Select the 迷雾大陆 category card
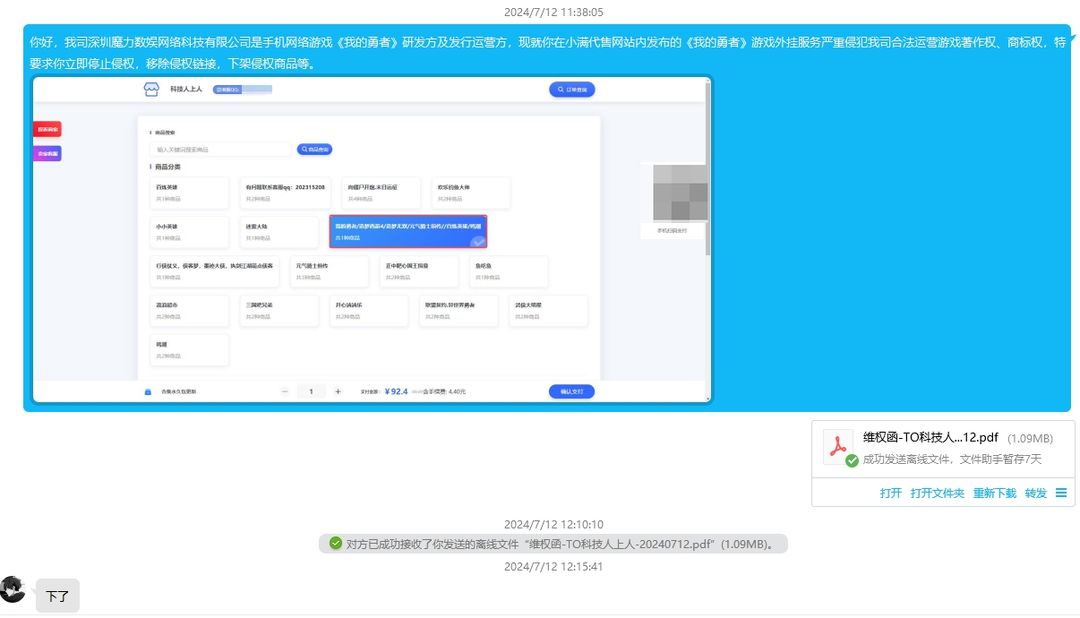The image size is (1080, 618). (x=279, y=231)
